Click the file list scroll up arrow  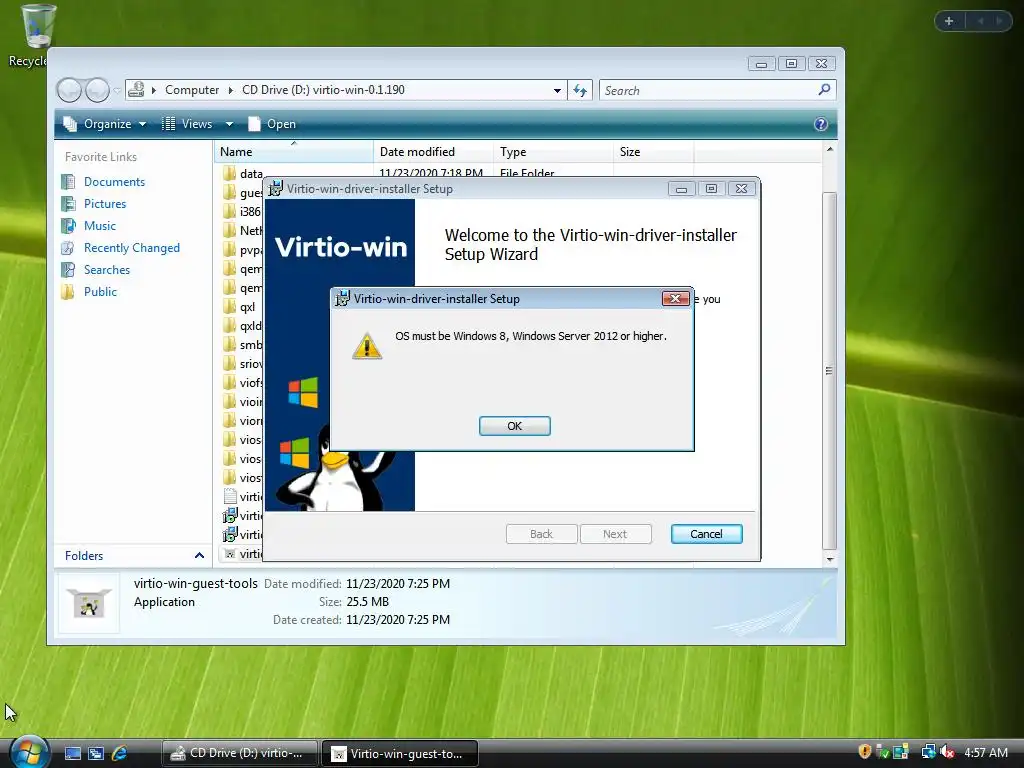829,150
